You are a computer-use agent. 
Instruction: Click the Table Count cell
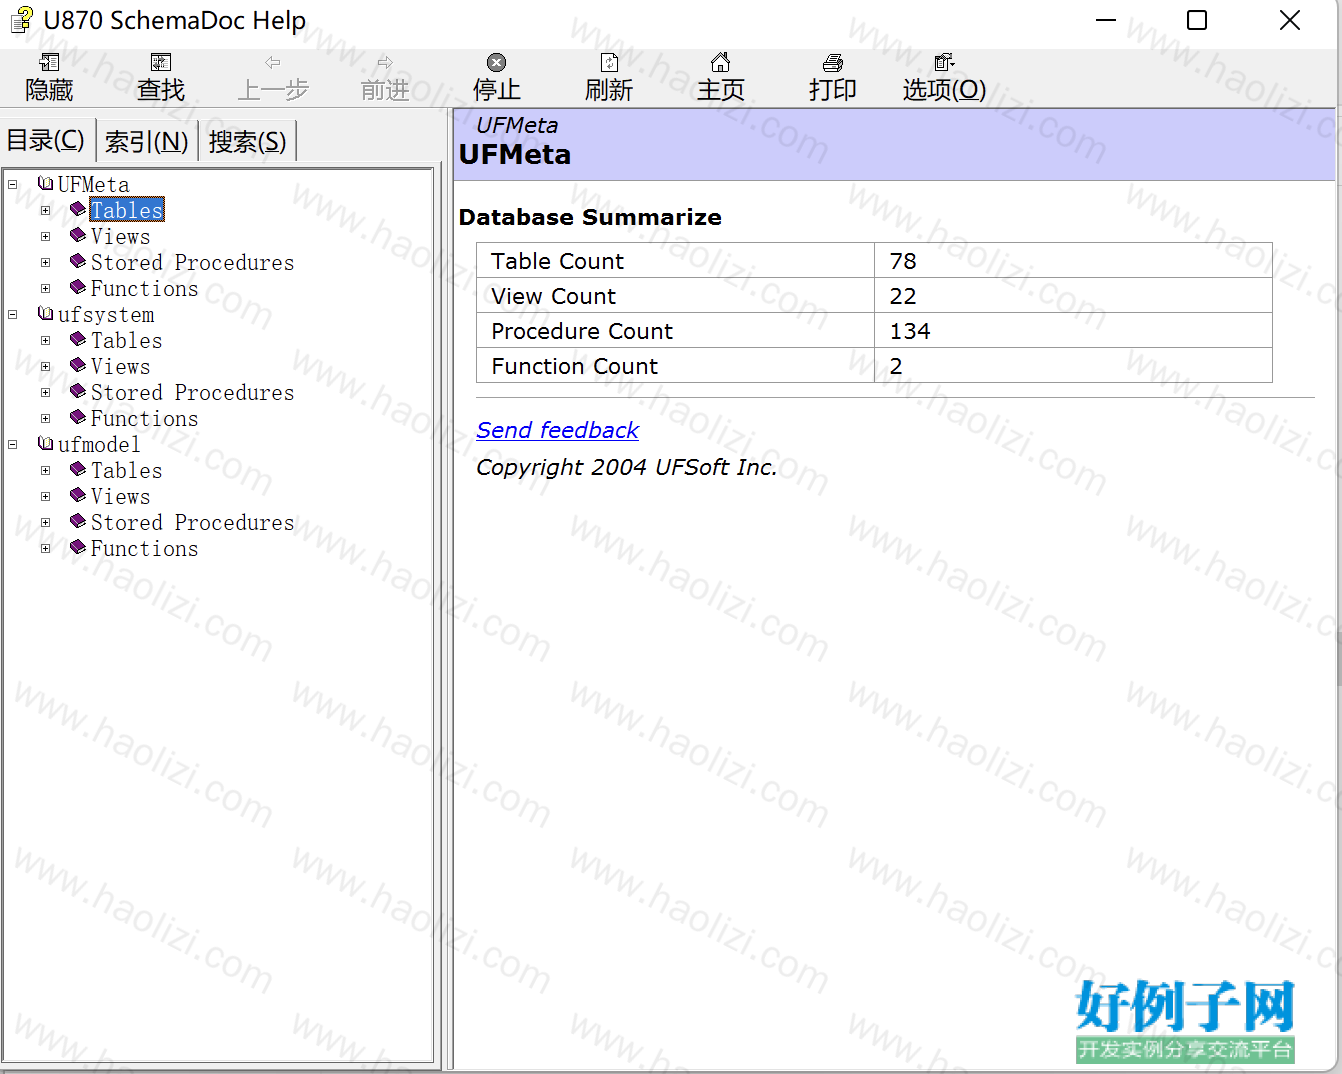(675, 261)
